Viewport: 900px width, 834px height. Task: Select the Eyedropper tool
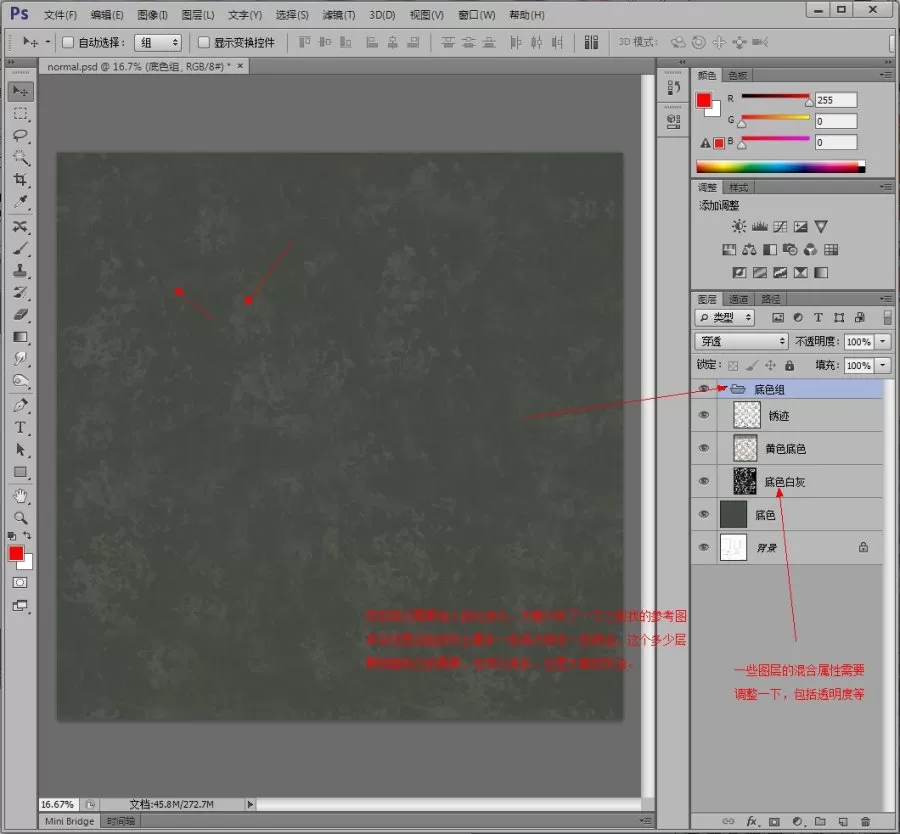tap(21, 201)
